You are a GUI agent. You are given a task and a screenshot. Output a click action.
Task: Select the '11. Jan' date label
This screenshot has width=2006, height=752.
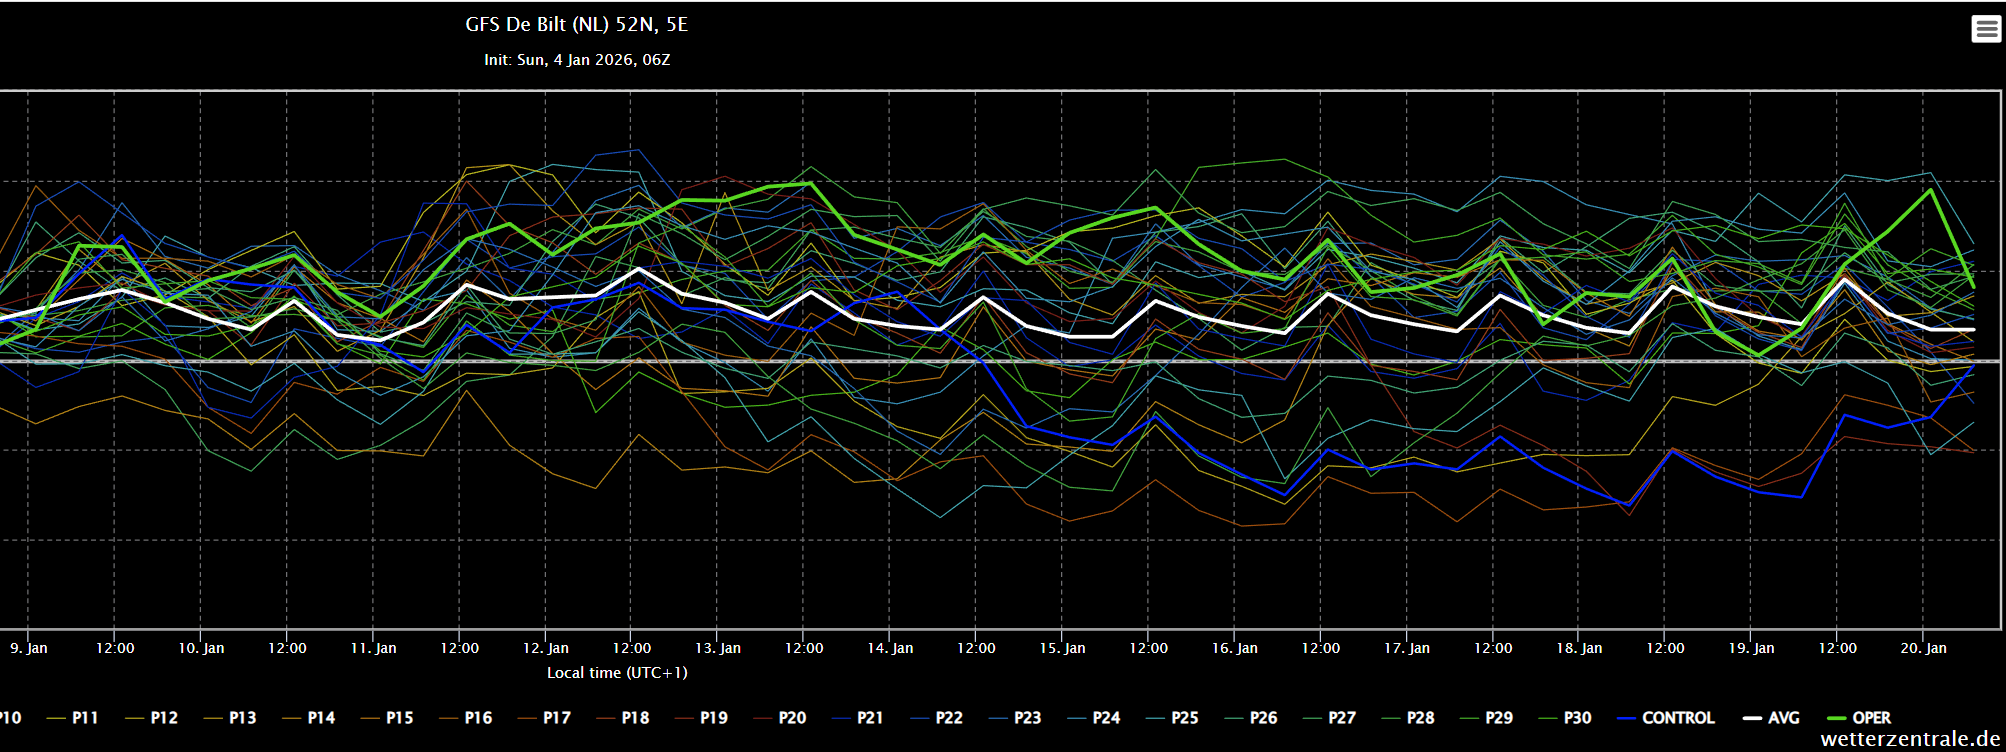point(373,648)
